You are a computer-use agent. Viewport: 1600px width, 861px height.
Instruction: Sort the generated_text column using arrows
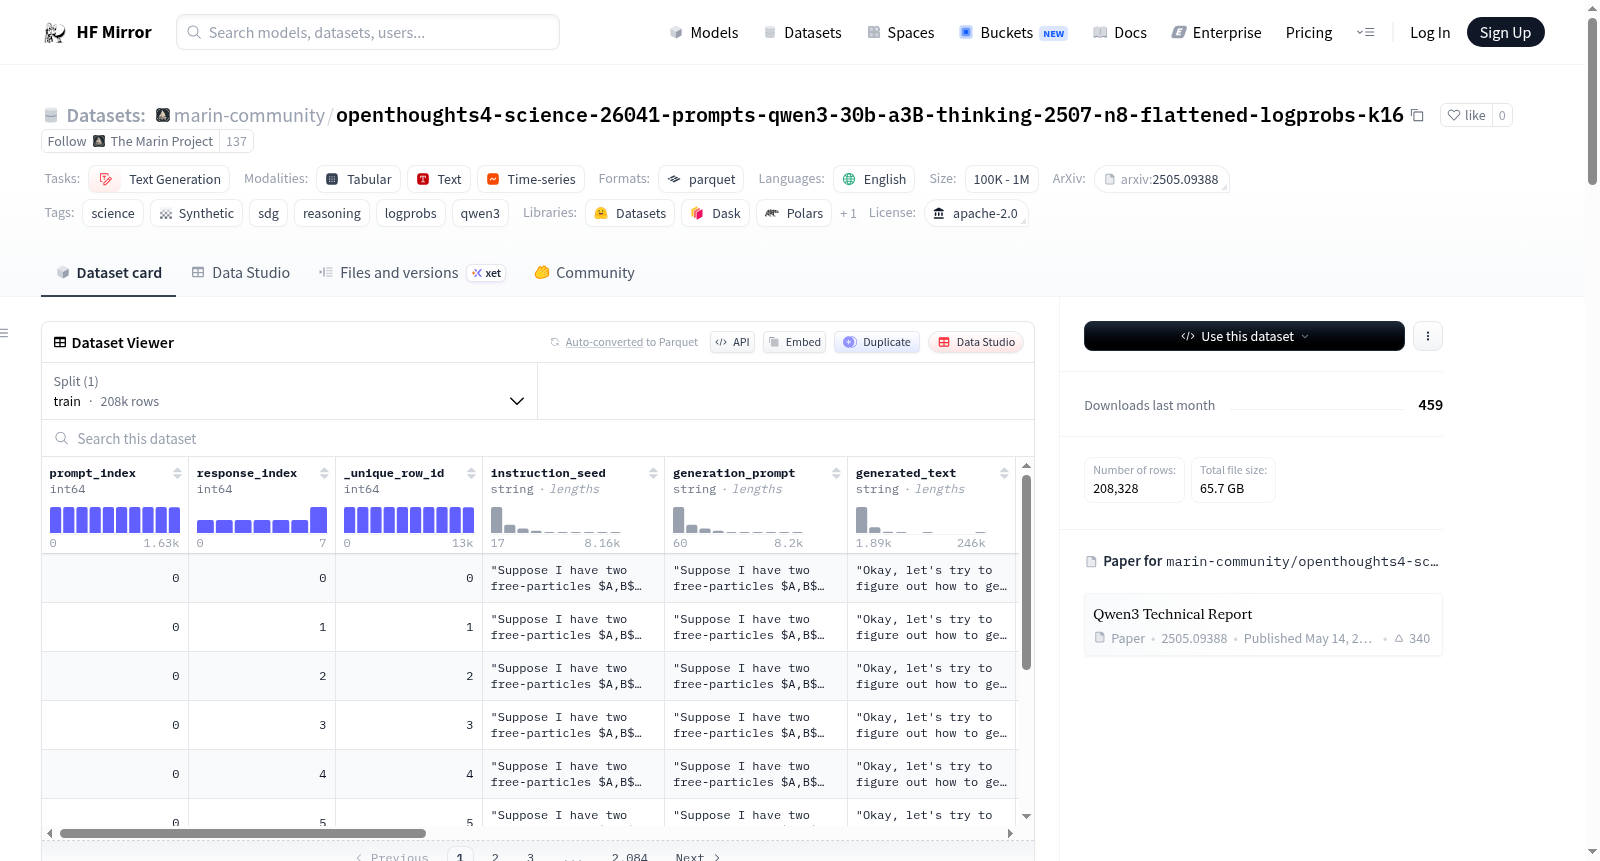click(1004, 473)
